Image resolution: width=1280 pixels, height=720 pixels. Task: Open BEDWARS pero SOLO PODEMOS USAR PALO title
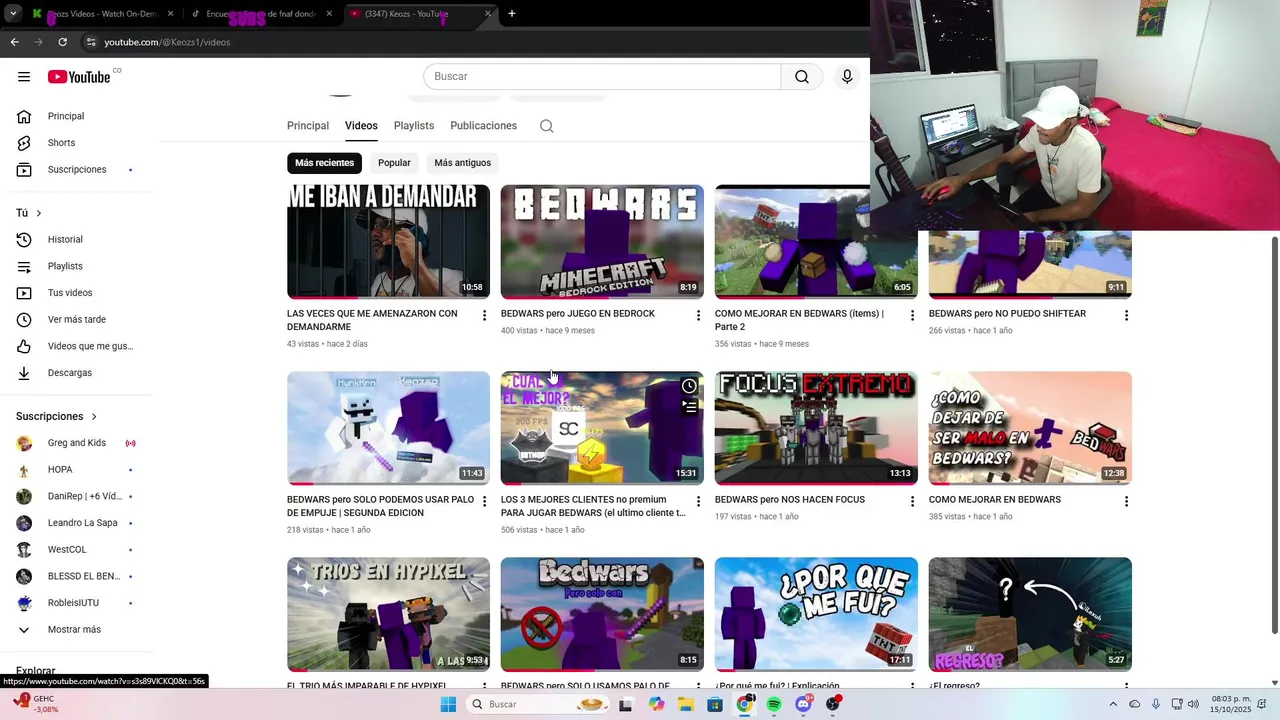pyautogui.click(x=380, y=506)
